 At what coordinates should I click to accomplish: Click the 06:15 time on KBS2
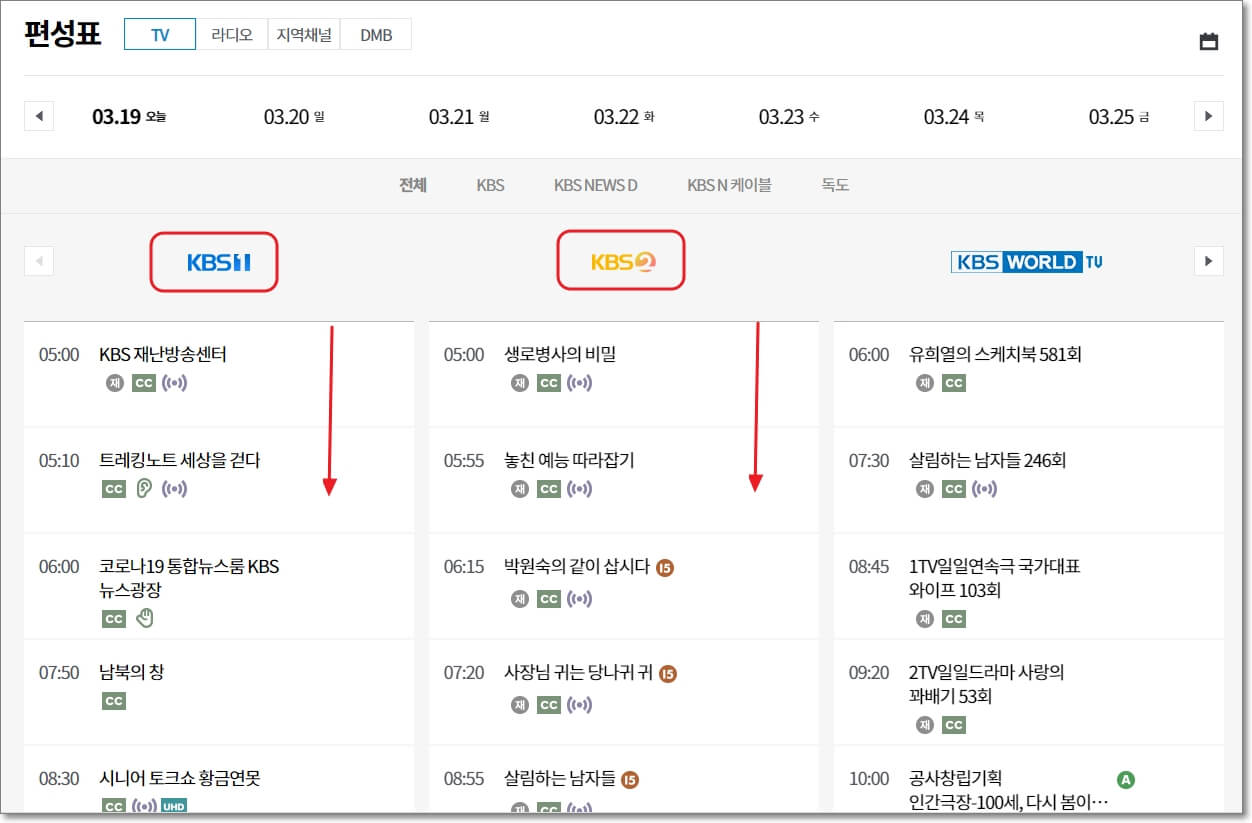pos(464,567)
